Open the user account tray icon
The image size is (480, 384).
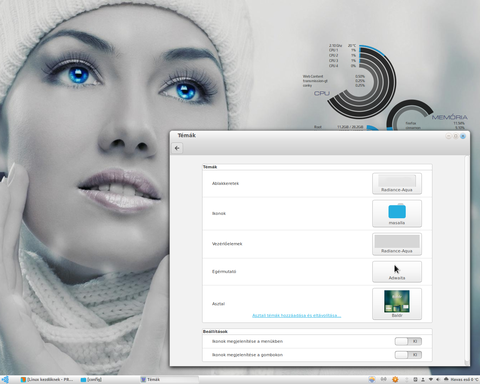pyautogui.click(x=423, y=379)
